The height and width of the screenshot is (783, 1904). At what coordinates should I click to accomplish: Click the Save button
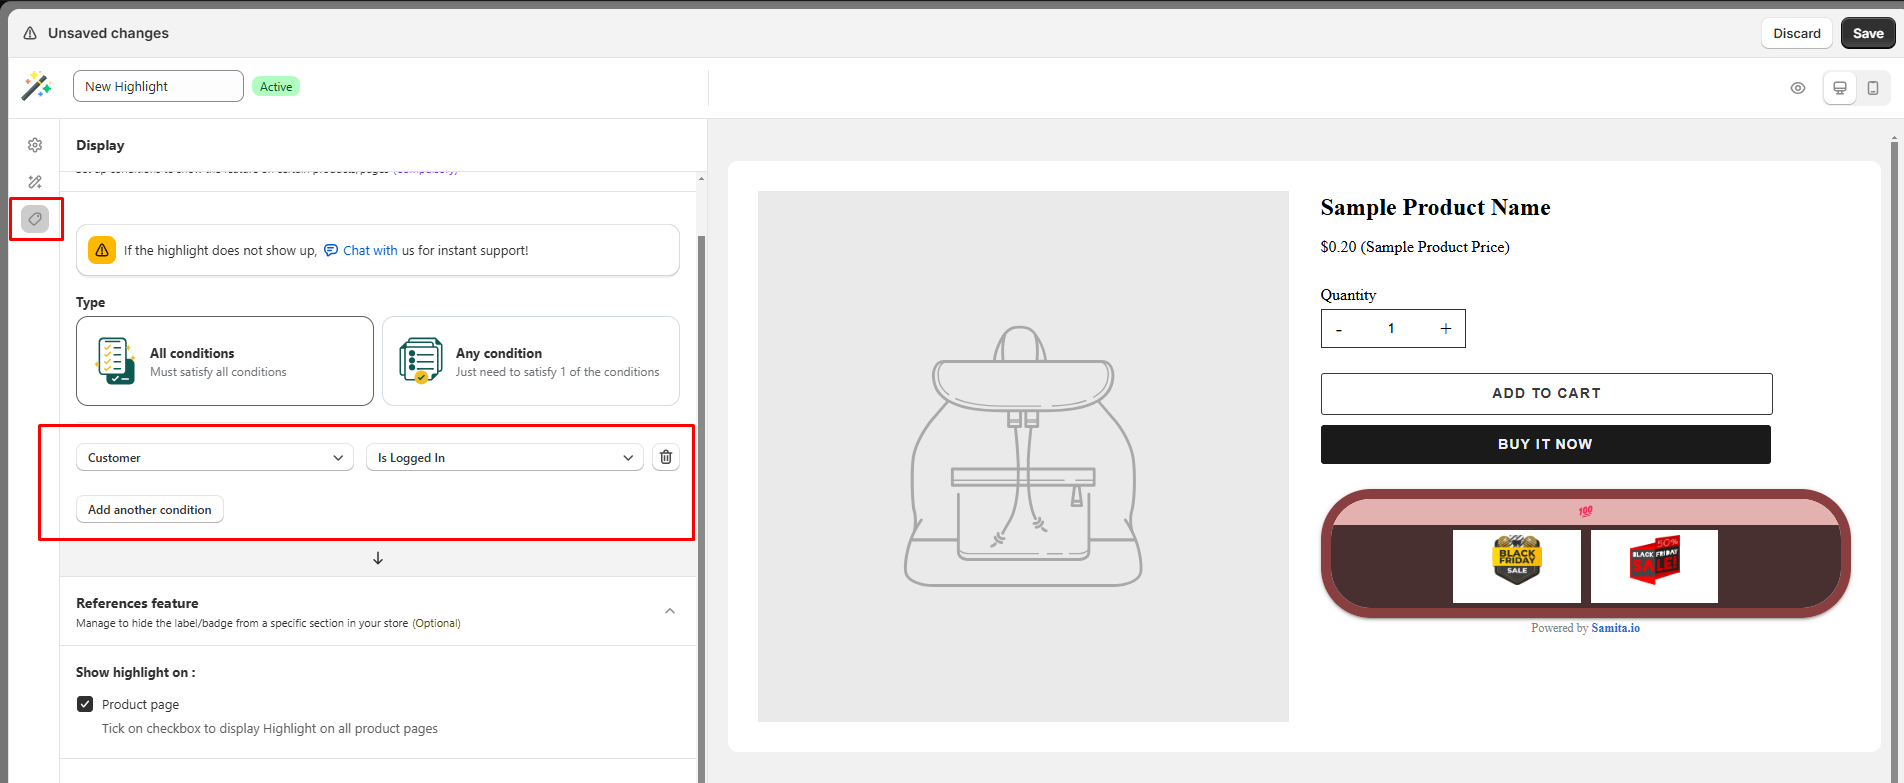(1867, 33)
